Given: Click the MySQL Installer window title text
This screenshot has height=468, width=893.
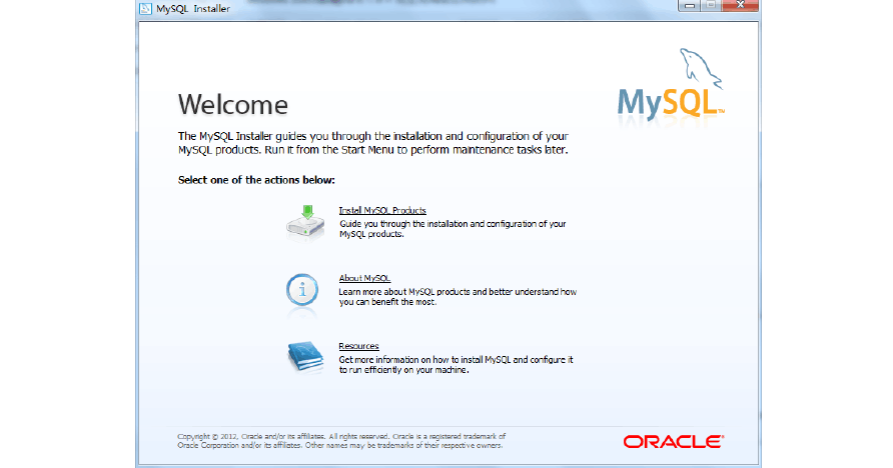Looking at the screenshot, I should click(x=193, y=9).
